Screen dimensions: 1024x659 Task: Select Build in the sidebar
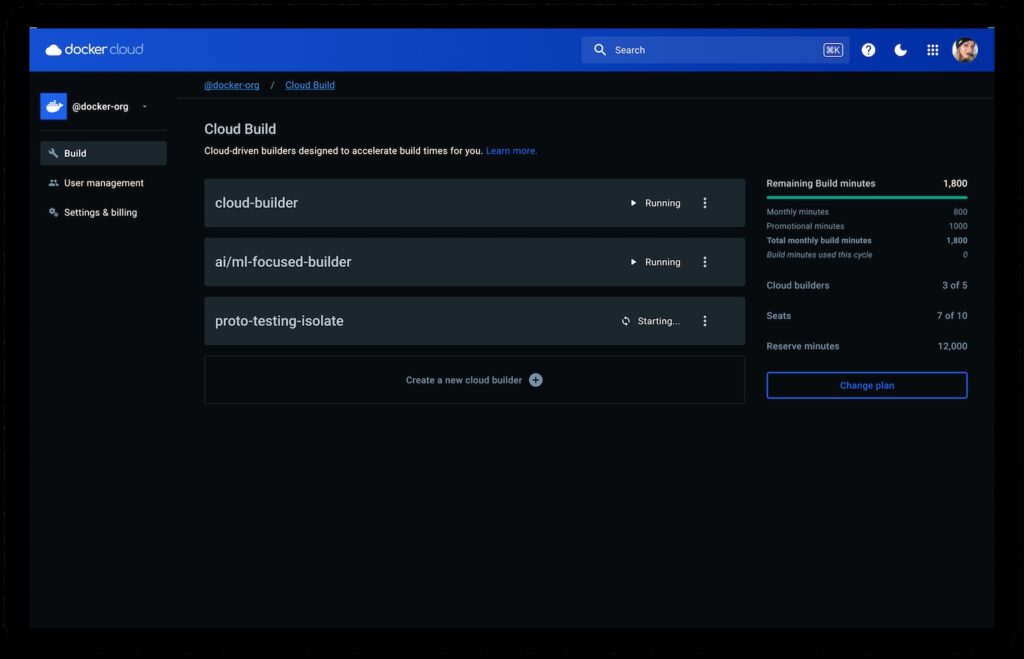click(x=103, y=153)
